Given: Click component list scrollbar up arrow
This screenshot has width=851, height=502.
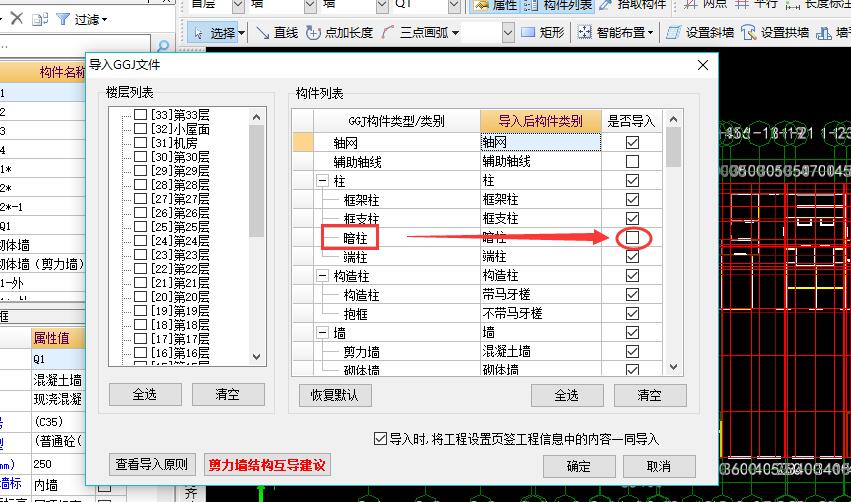Looking at the screenshot, I should click(674, 119).
